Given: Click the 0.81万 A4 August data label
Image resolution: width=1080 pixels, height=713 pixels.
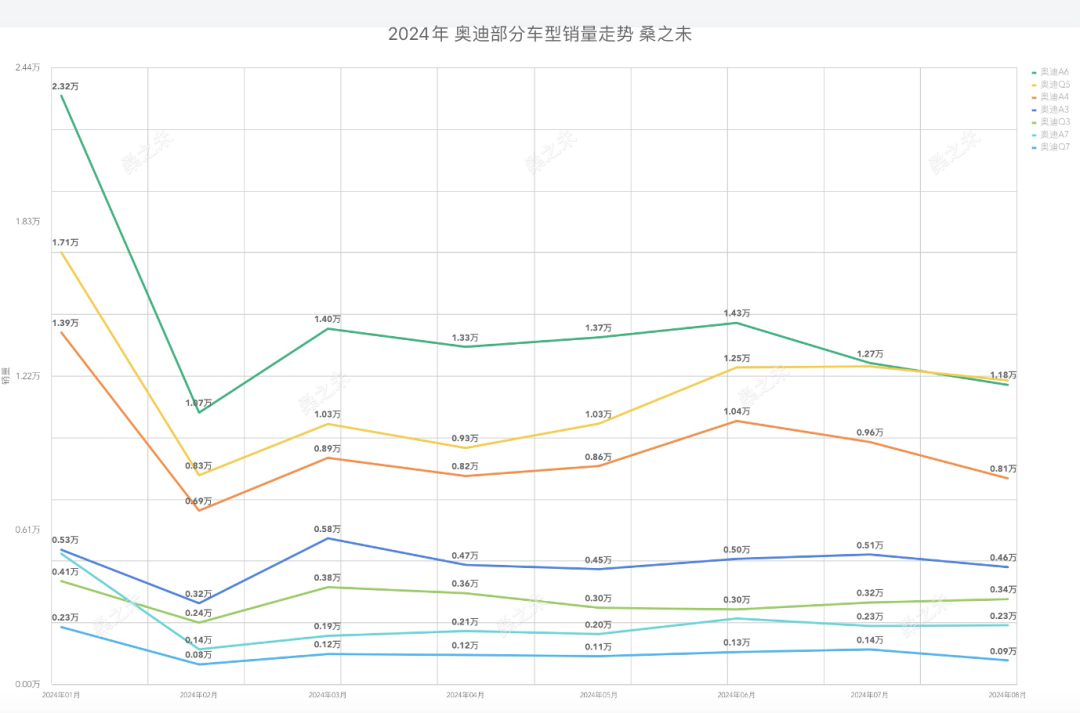Looking at the screenshot, I should click(x=1003, y=469).
